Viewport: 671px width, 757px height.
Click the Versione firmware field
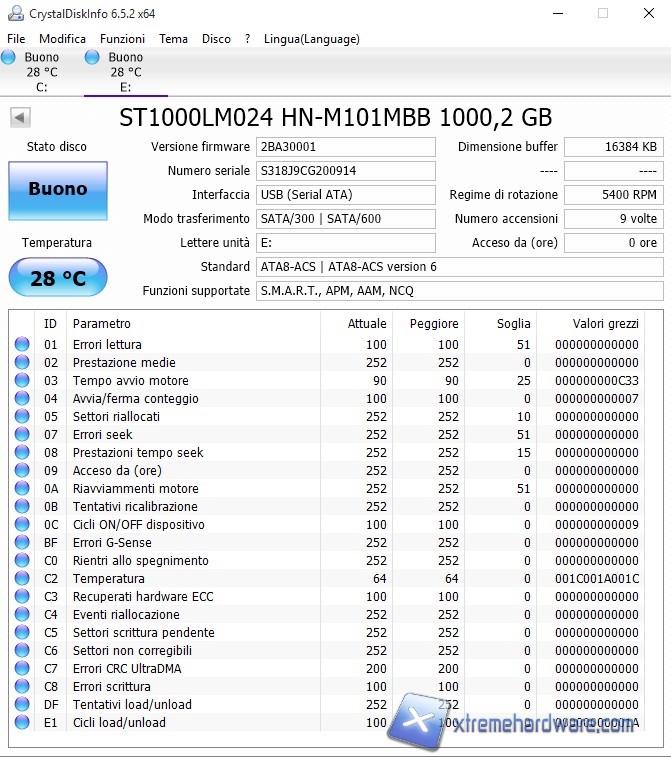pos(346,147)
